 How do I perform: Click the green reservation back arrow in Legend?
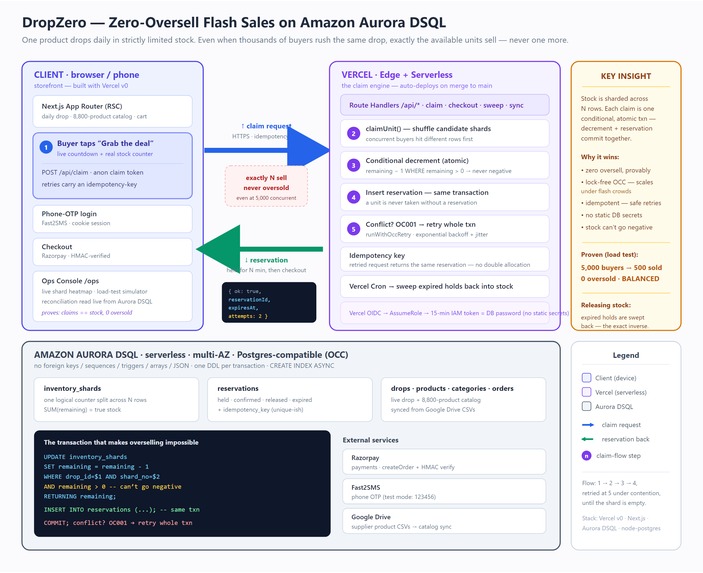point(587,439)
